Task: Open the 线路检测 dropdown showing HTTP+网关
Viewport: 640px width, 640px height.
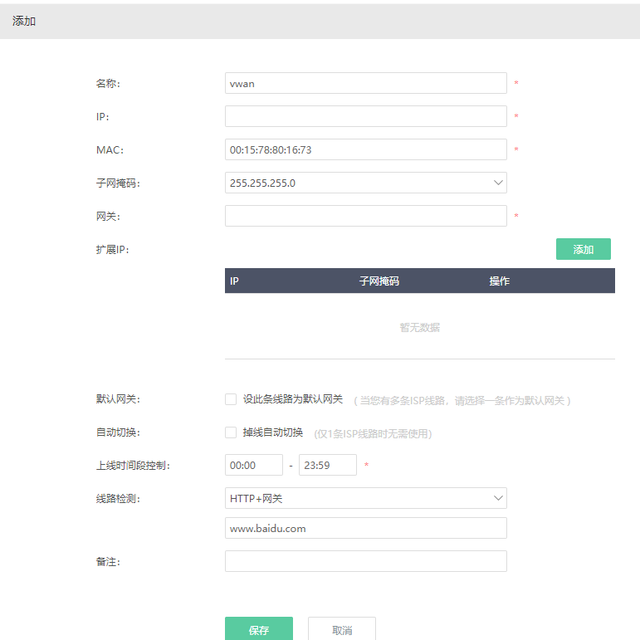Action: click(366, 498)
